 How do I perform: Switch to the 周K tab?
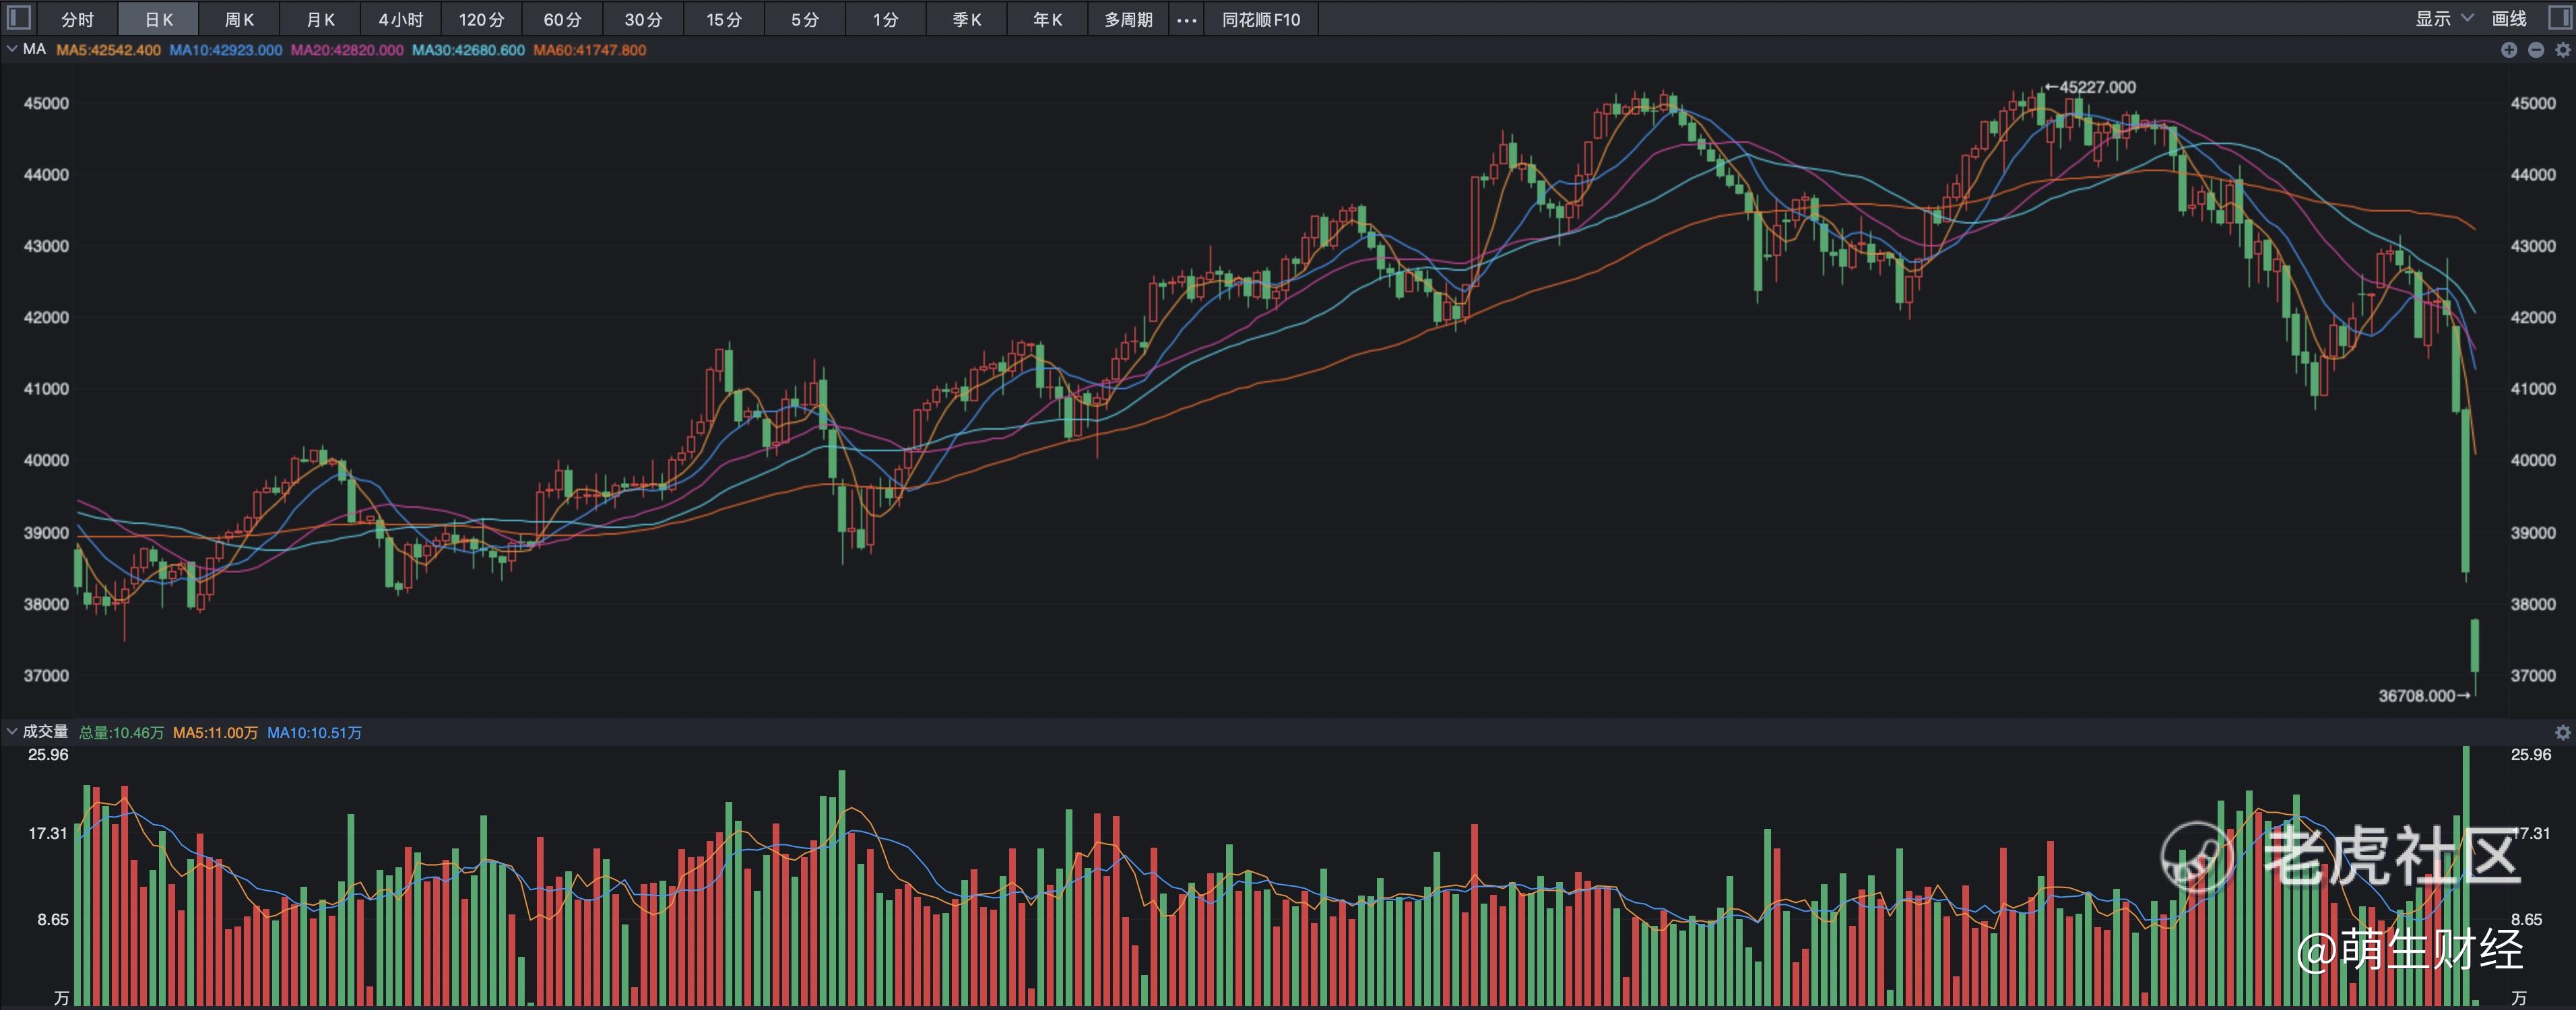pos(239,20)
